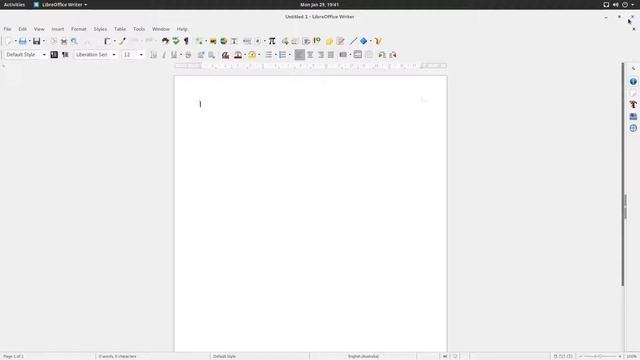640x360 pixels.
Task: Open the sidebar Gallery panel icon
Action: click(633, 117)
